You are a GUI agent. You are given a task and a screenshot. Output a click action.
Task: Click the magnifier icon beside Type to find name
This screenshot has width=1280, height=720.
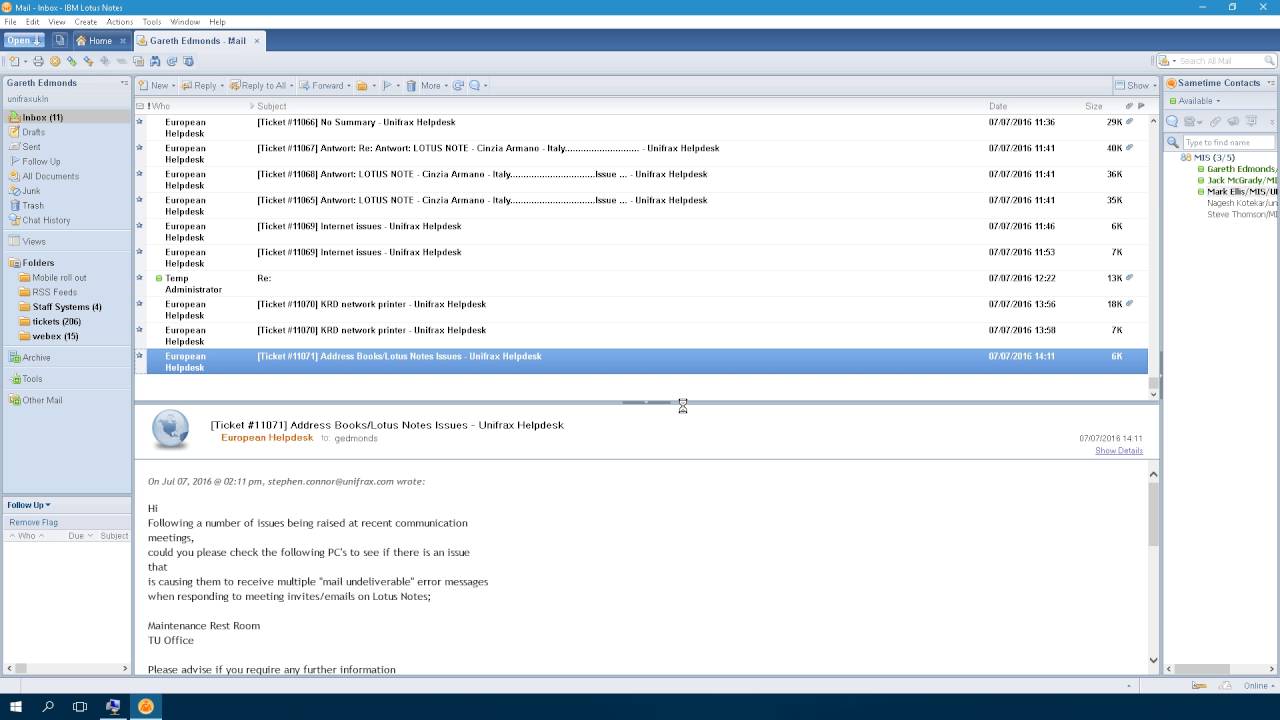[x=1173, y=143]
